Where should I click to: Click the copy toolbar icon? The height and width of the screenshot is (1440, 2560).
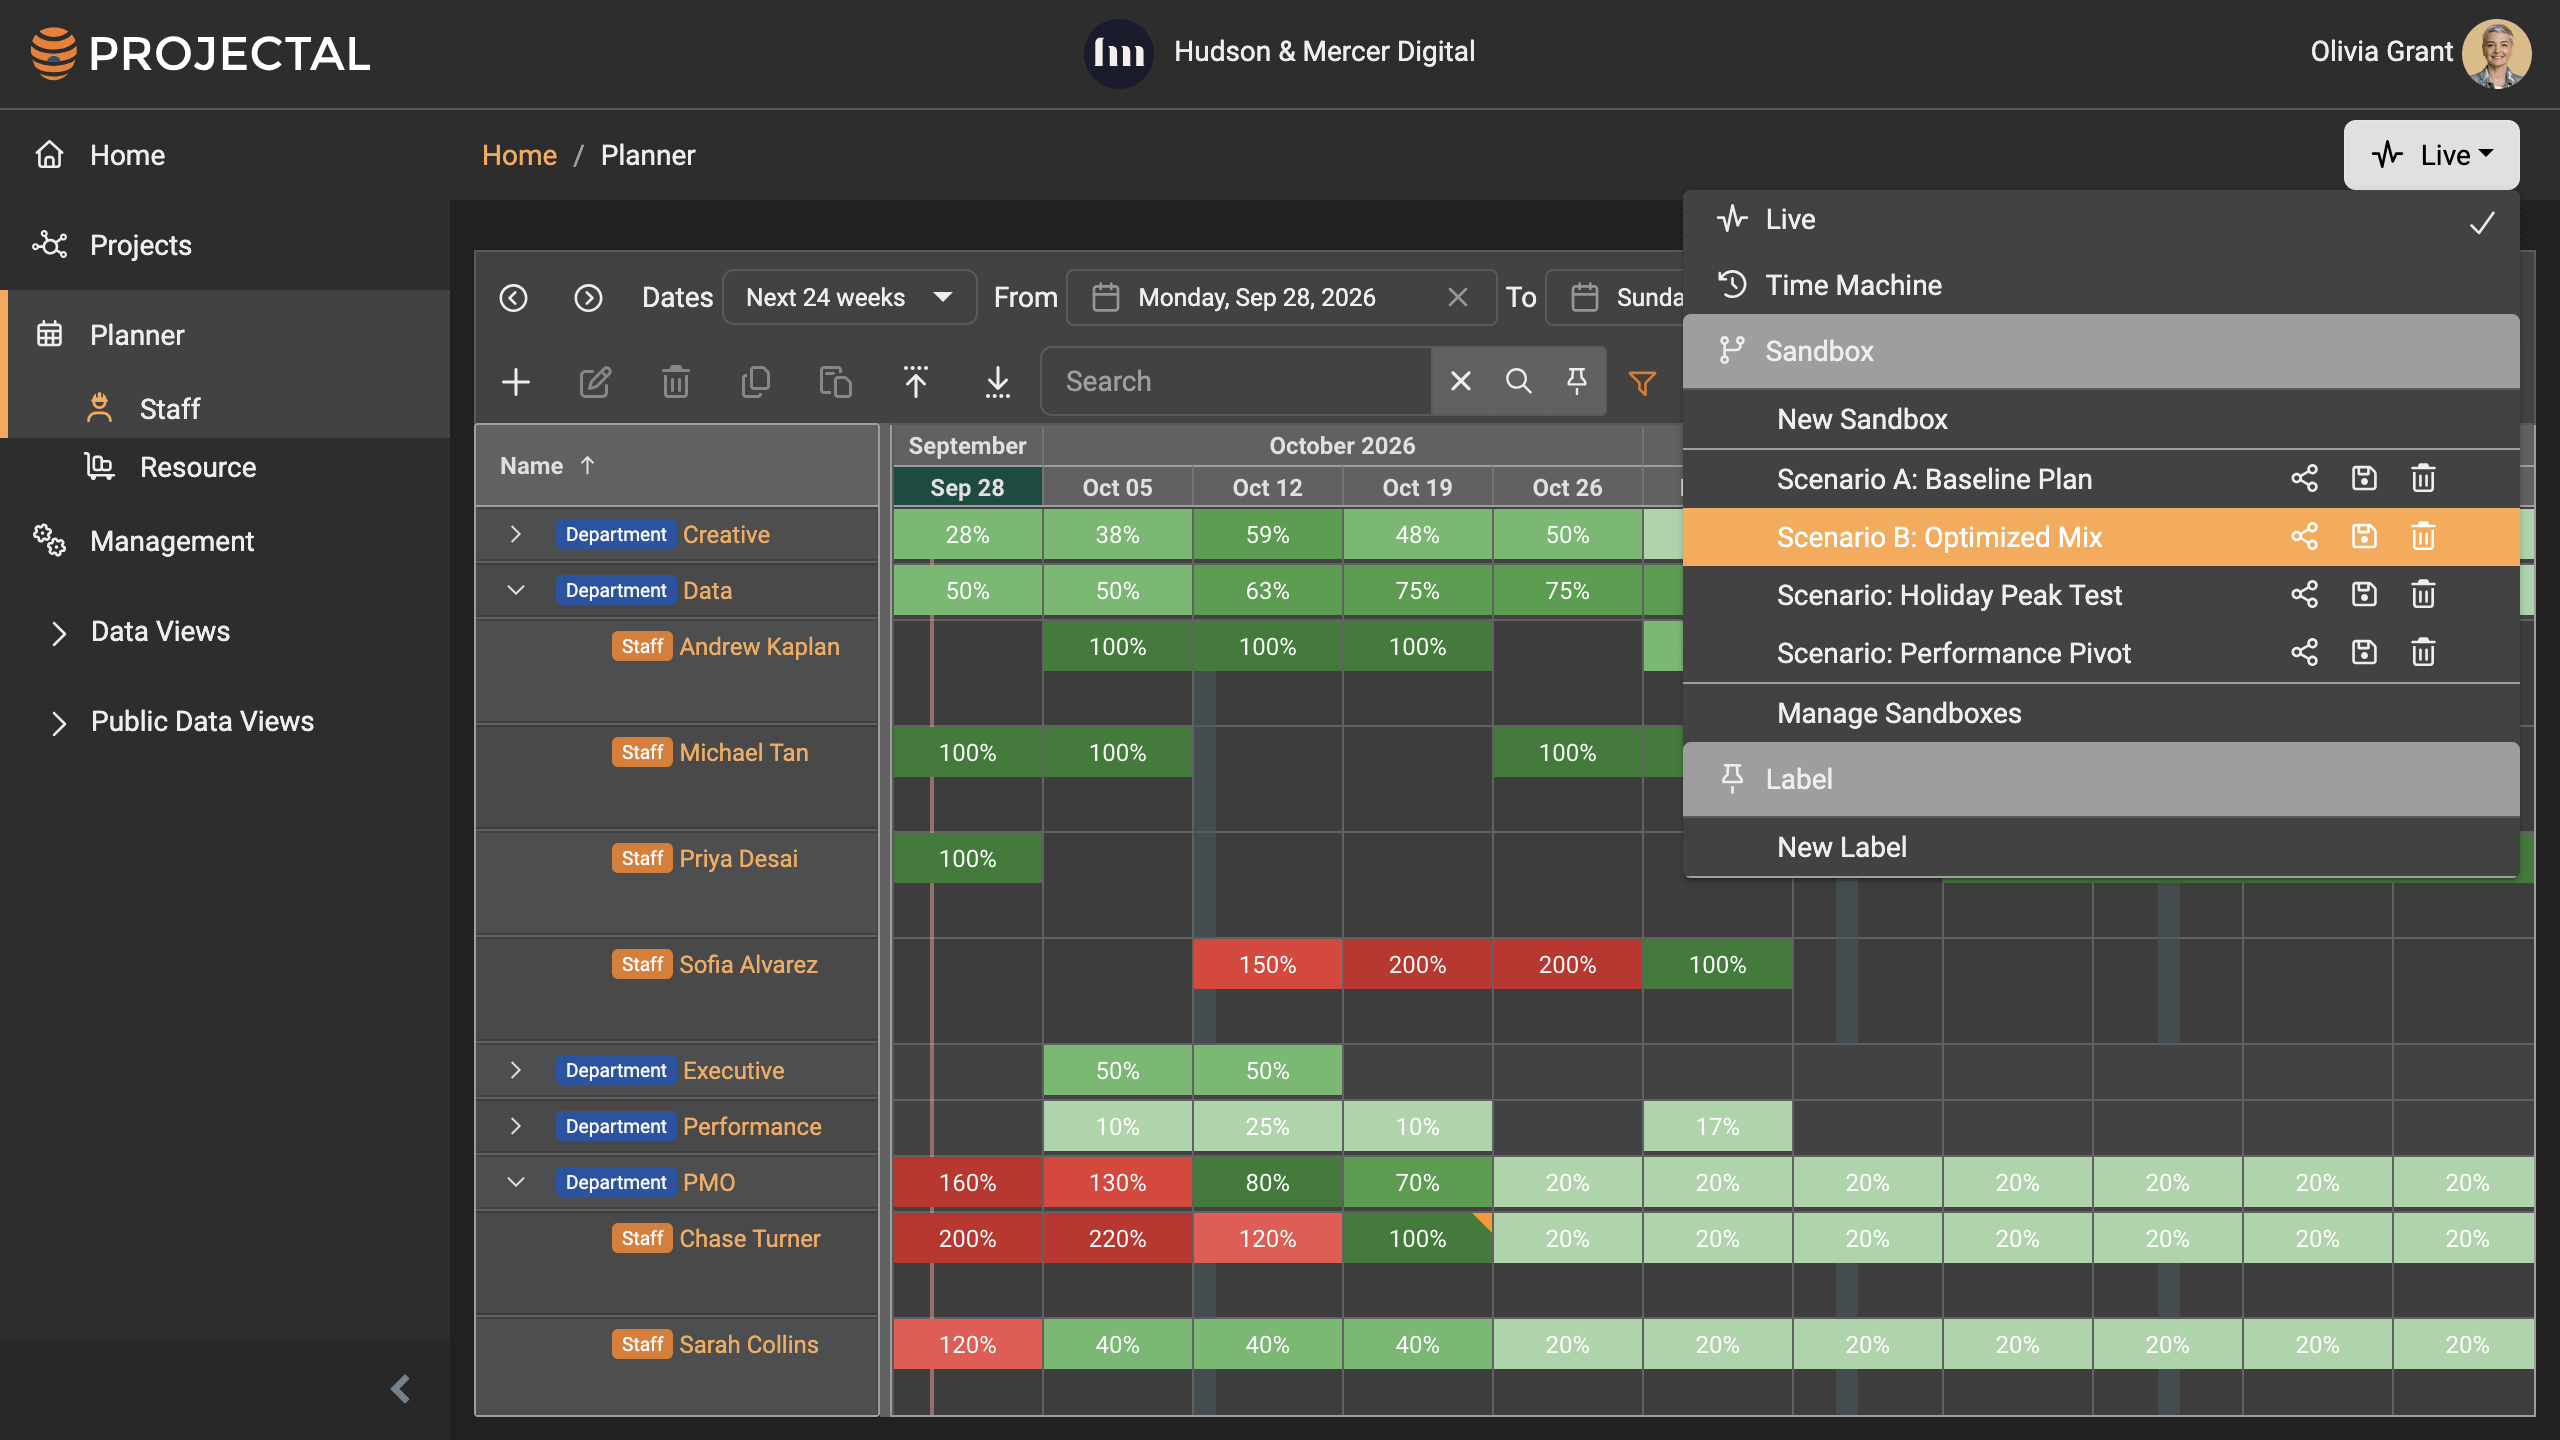click(756, 382)
